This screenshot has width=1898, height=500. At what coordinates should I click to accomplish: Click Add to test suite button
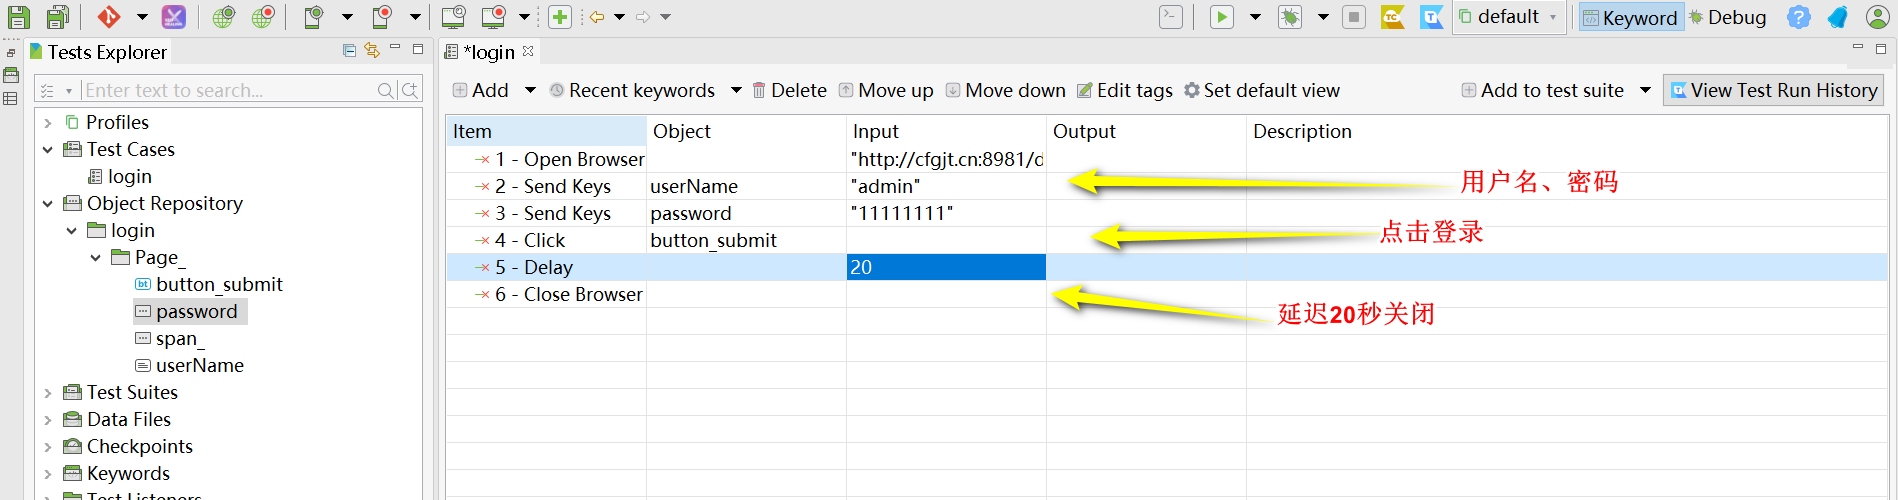(1542, 90)
